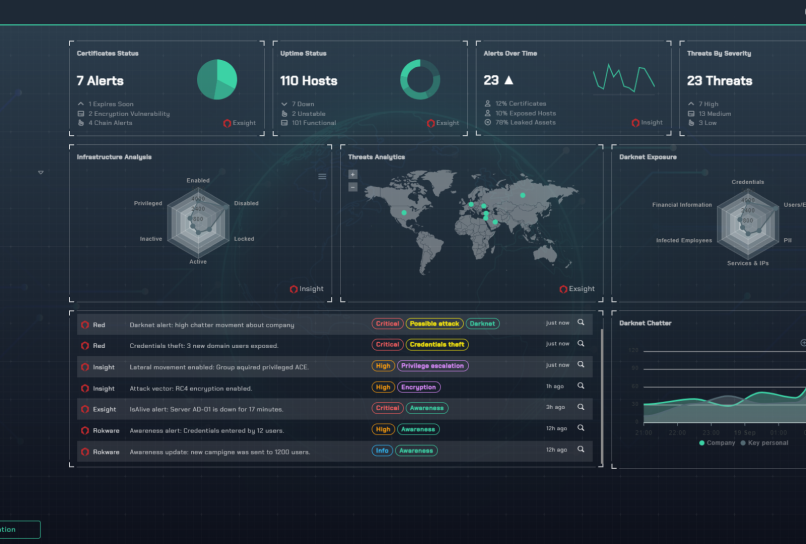This screenshot has height=544, width=806.
Task: Click the Exsight logo in Certificates Status
Action: coord(239,123)
